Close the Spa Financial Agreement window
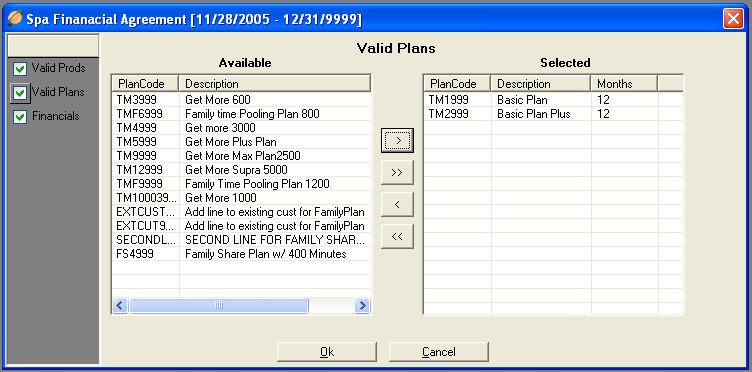 tap(733, 19)
